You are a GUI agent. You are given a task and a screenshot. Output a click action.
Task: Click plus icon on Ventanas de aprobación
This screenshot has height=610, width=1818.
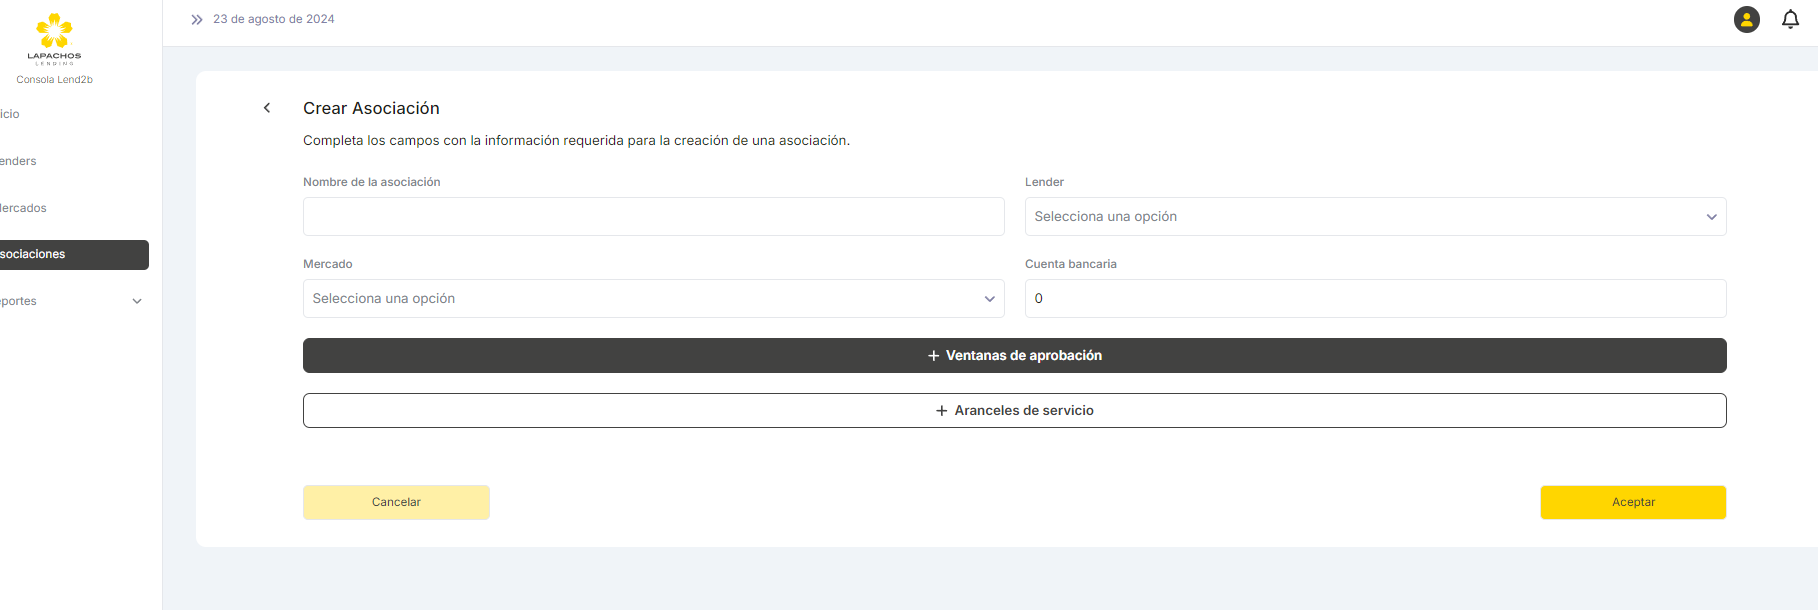(x=933, y=356)
